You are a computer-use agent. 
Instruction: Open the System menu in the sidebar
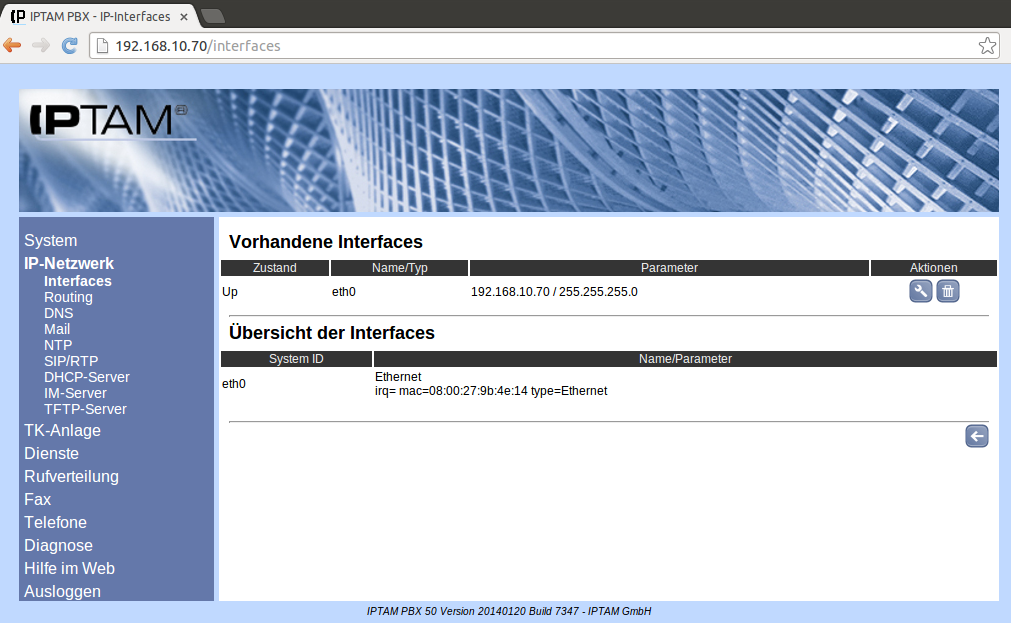51,240
